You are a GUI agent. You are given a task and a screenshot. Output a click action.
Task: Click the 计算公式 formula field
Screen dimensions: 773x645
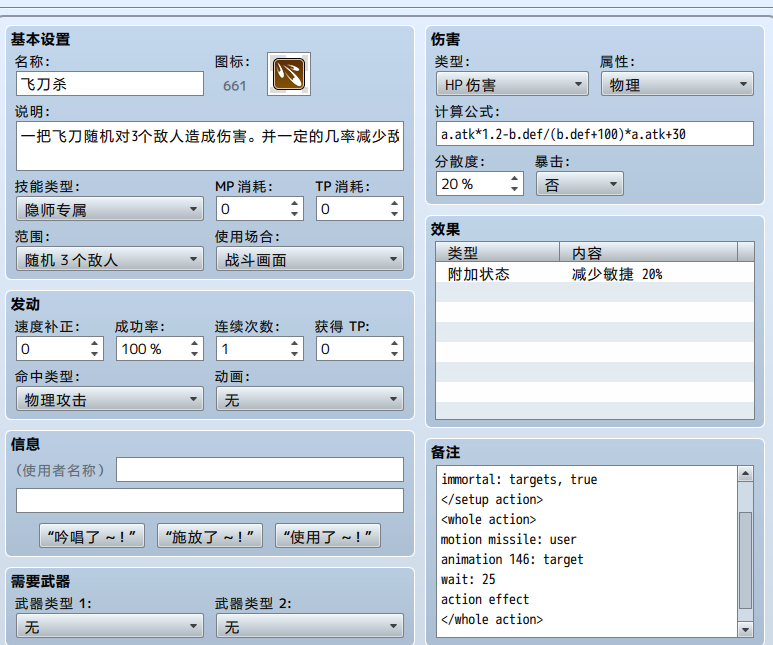595,134
